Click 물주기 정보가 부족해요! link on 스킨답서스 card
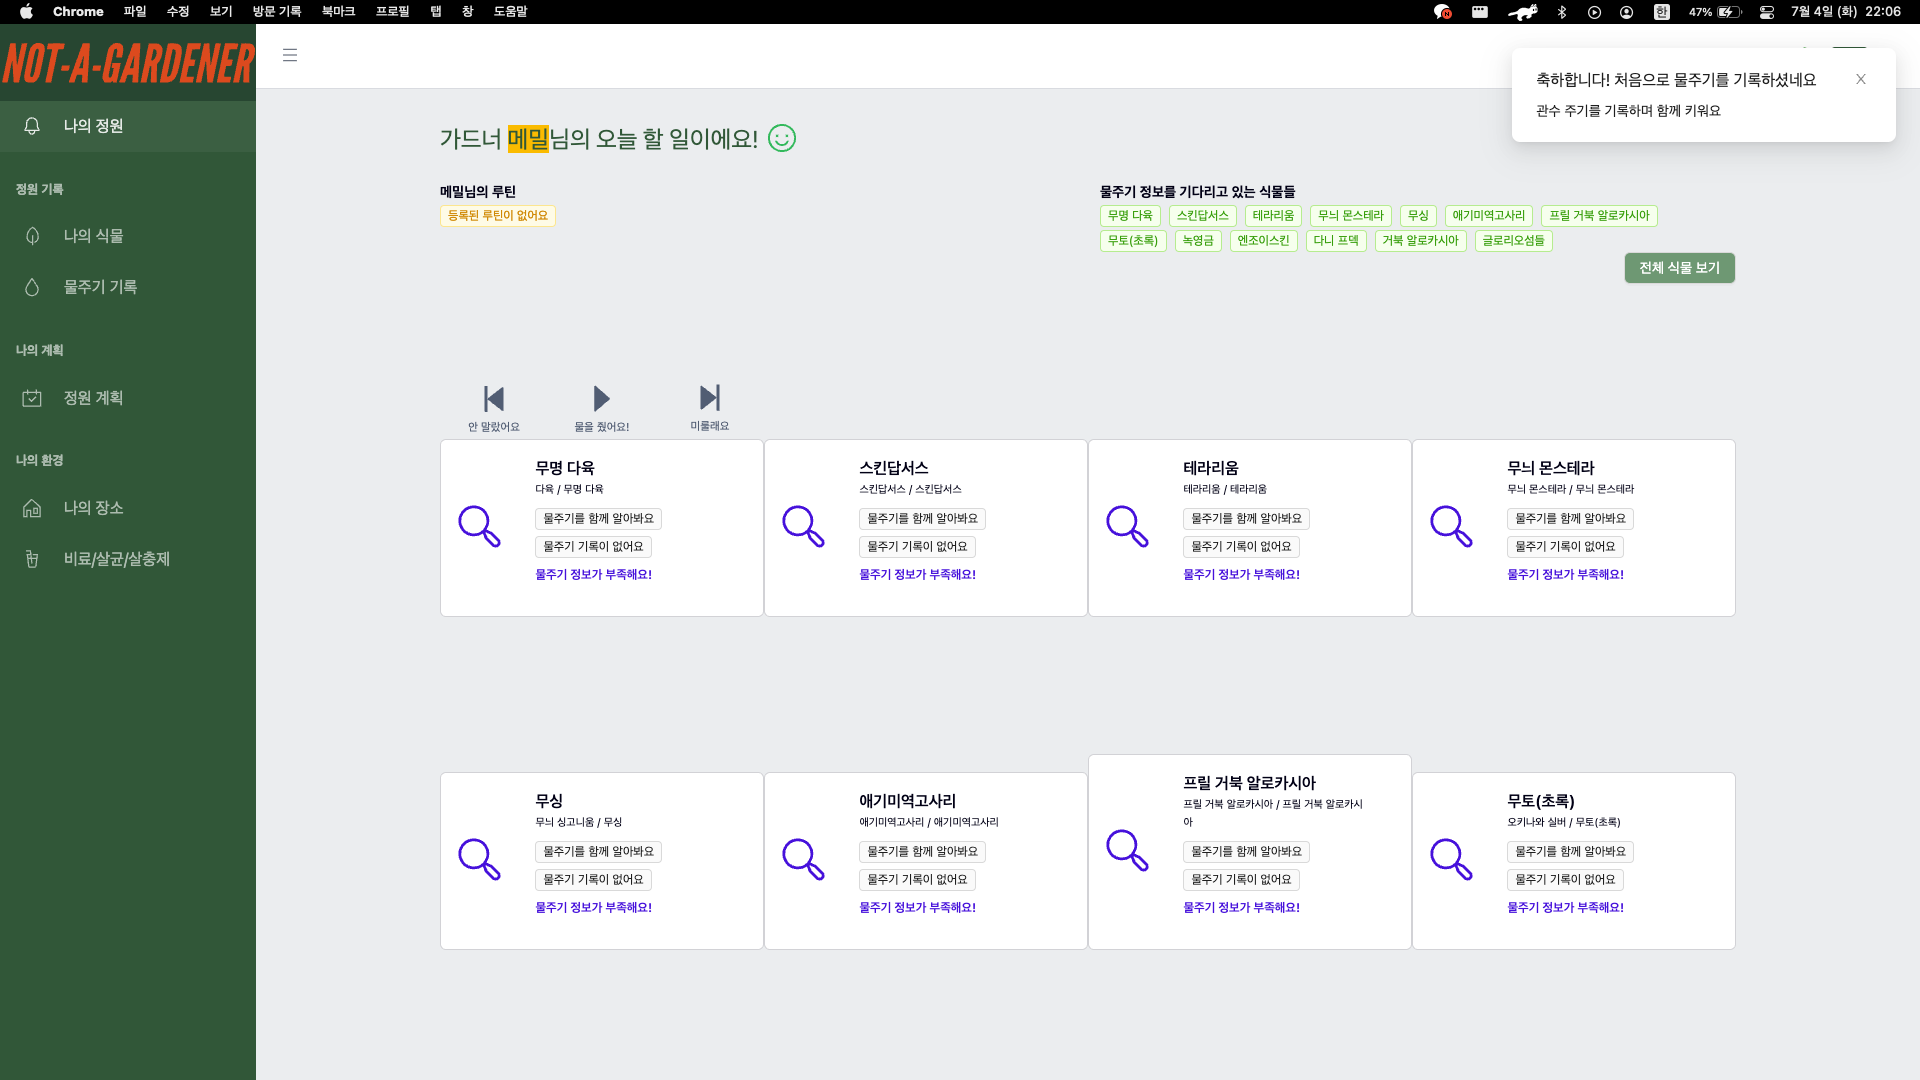This screenshot has height=1080, width=1920. 917,575
